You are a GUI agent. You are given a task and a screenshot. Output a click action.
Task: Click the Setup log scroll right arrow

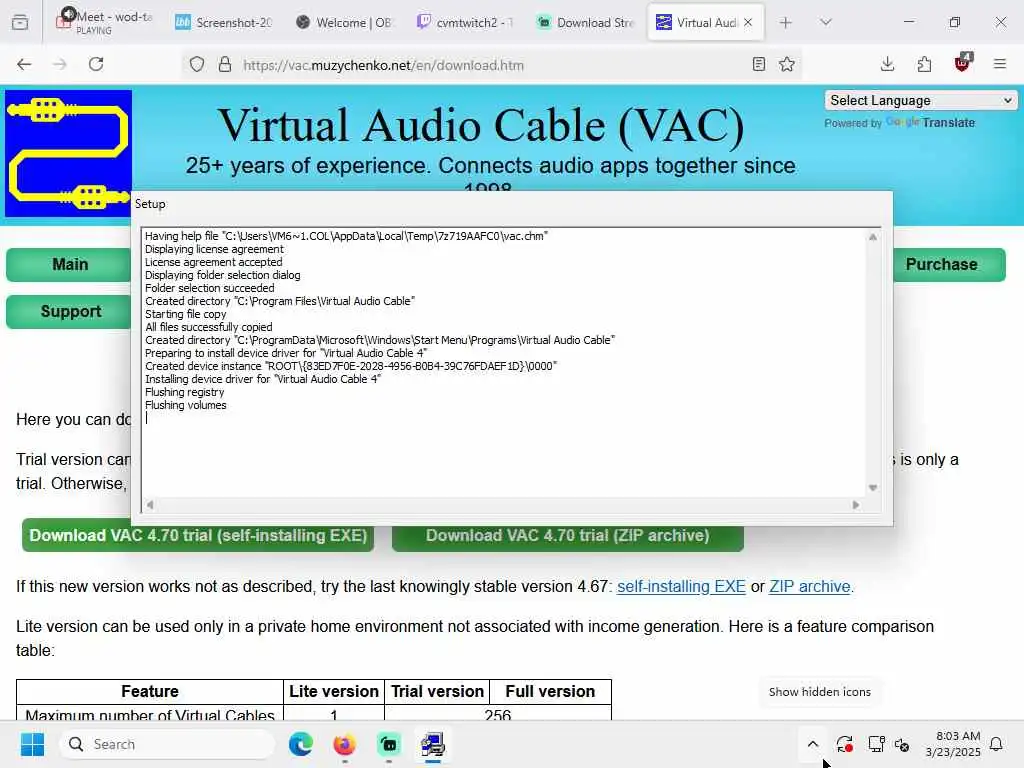pyautogui.click(x=856, y=504)
